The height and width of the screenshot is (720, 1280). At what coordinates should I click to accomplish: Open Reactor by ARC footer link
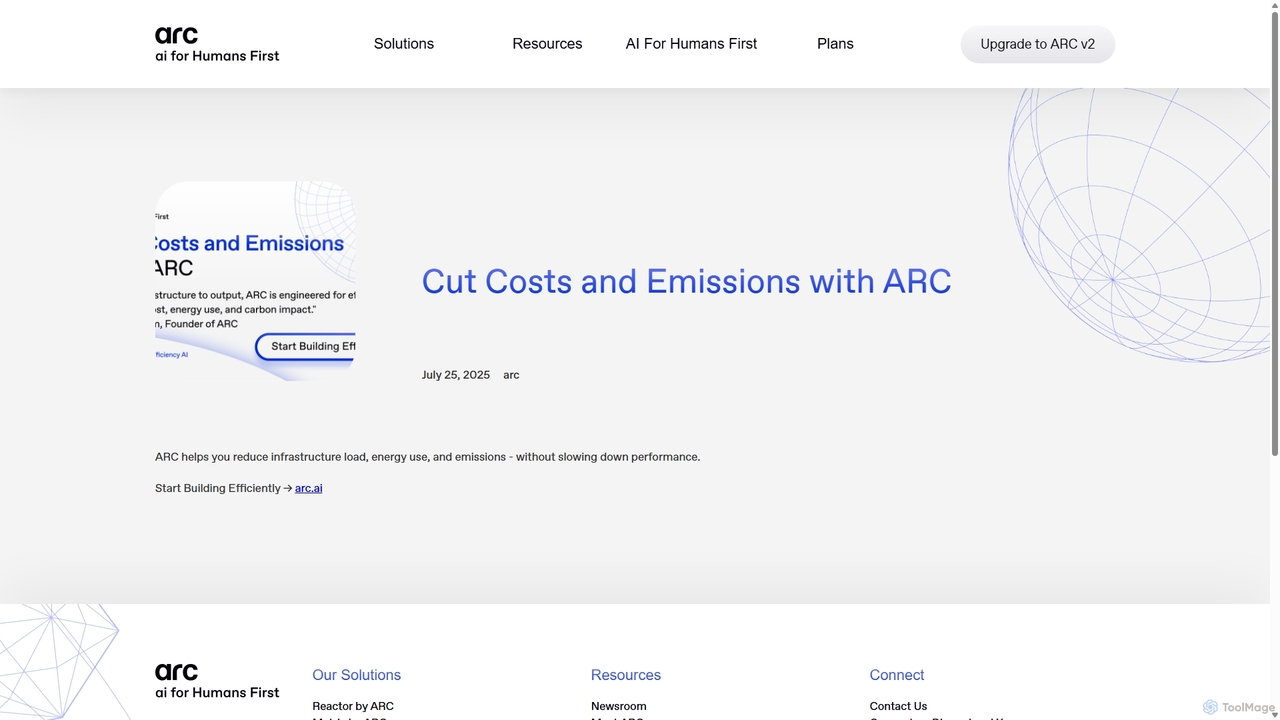pyautogui.click(x=353, y=706)
